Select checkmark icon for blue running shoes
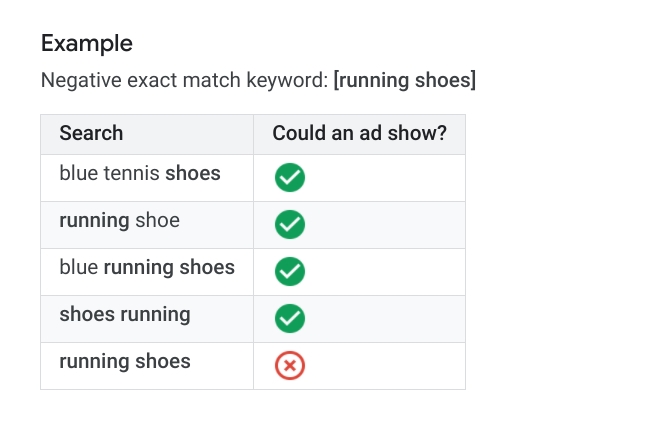Viewport: 652px width, 422px height. click(289, 271)
